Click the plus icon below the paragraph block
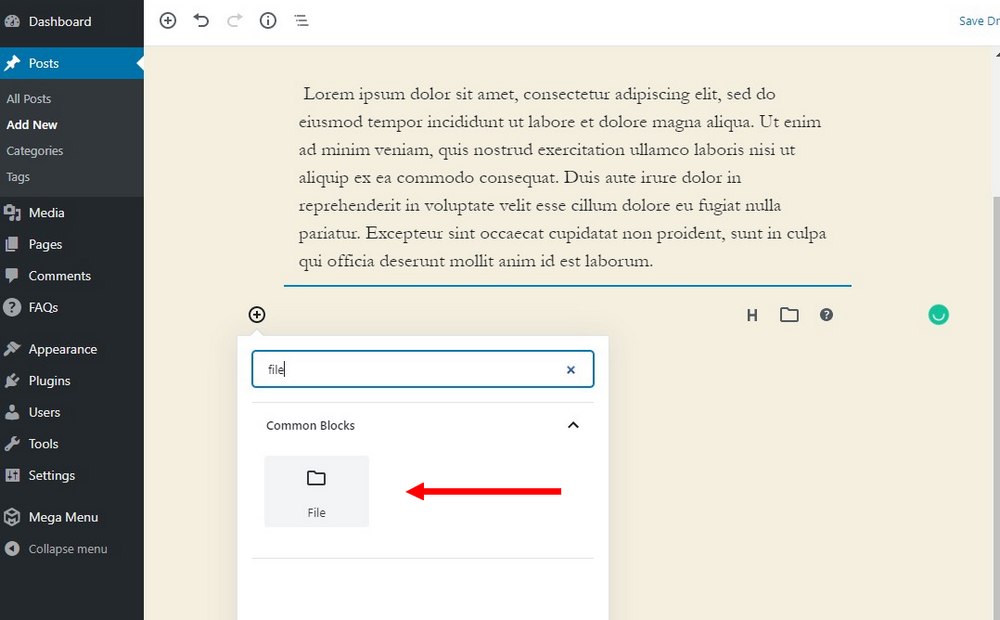 click(257, 314)
